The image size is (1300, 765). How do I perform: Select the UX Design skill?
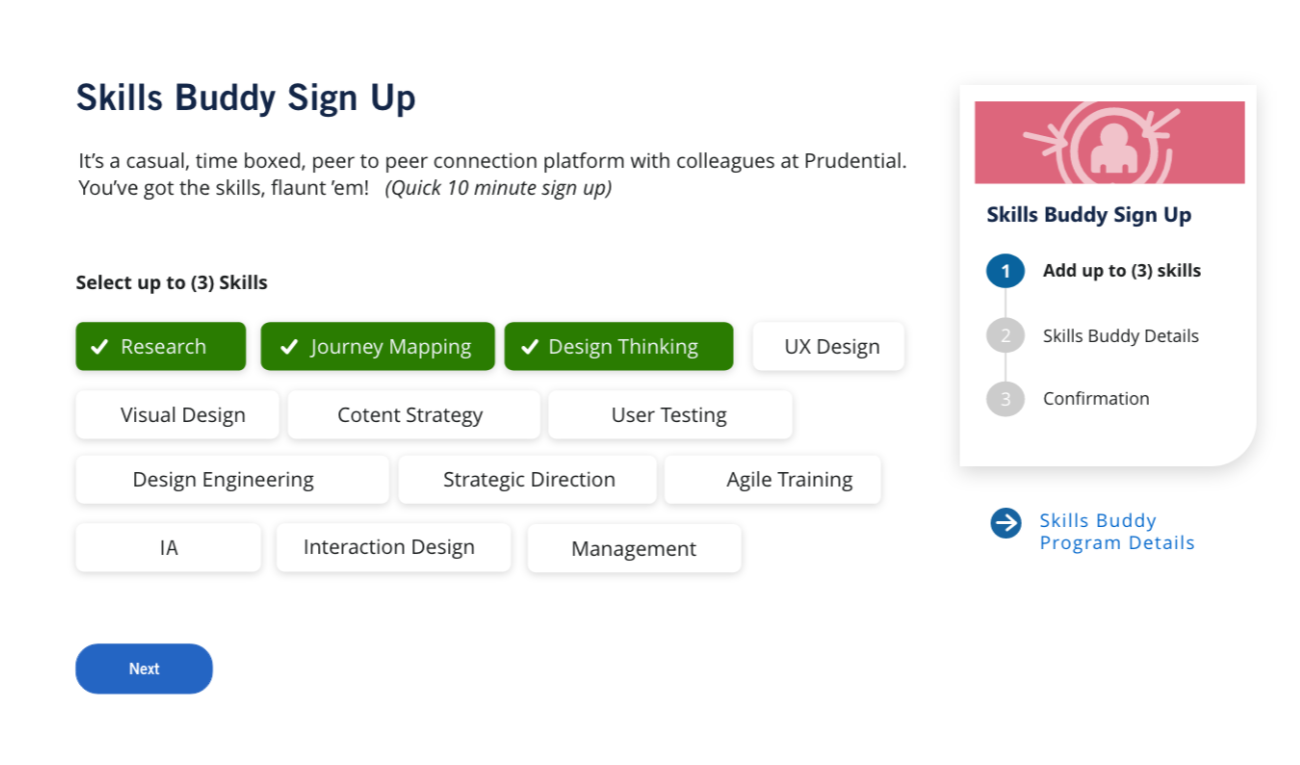point(829,347)
